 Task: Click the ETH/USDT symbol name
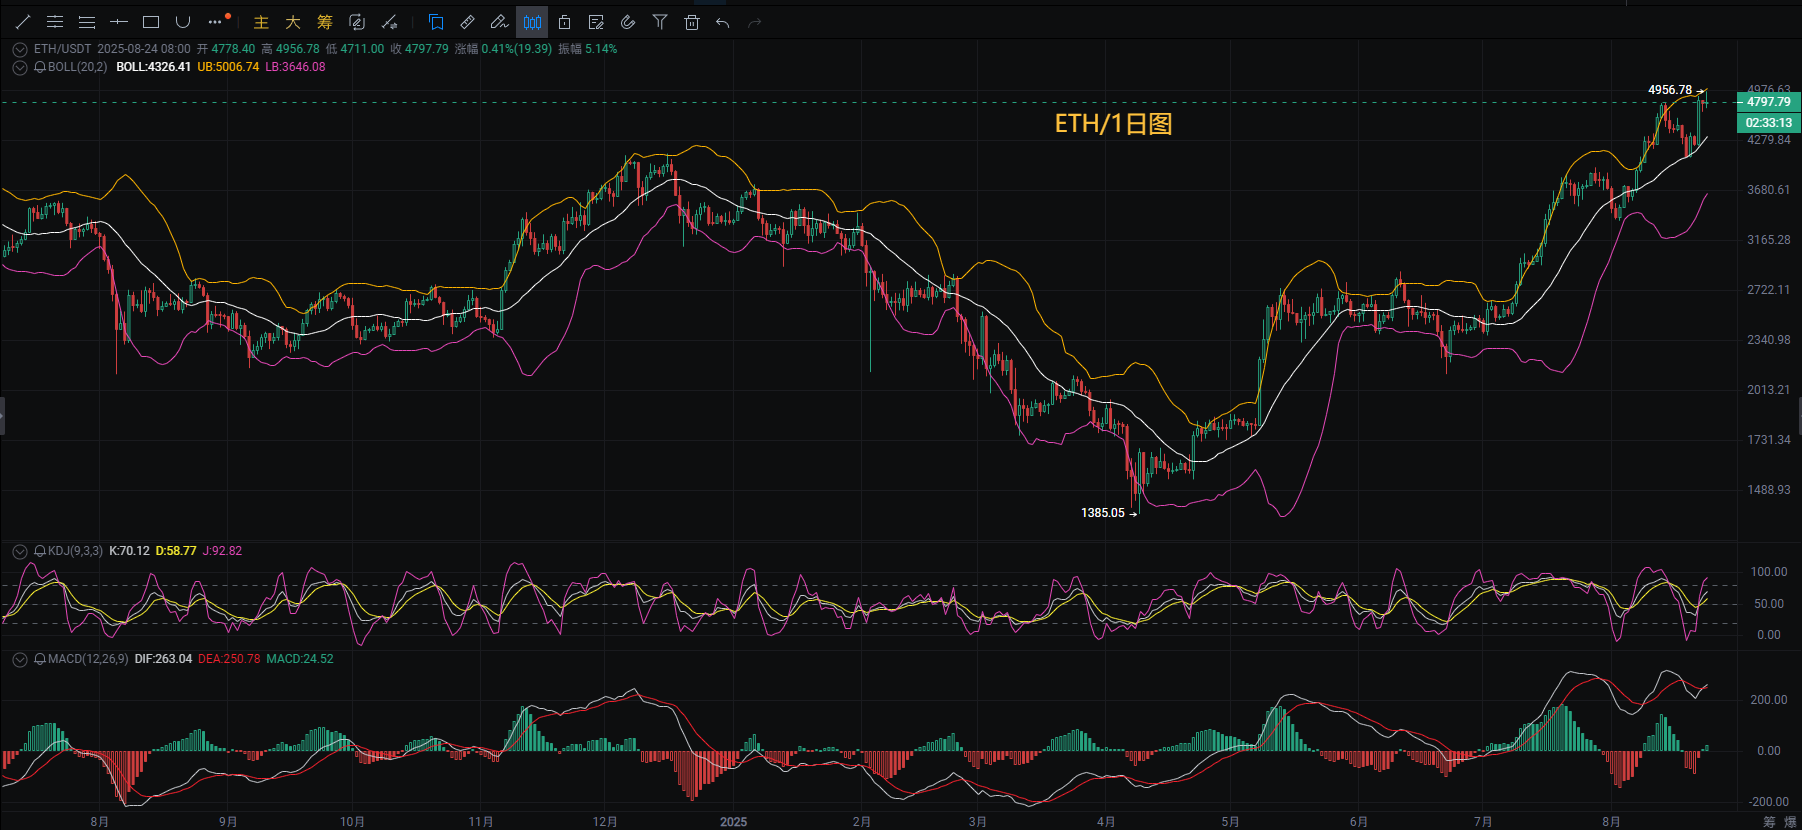[62, 49]
